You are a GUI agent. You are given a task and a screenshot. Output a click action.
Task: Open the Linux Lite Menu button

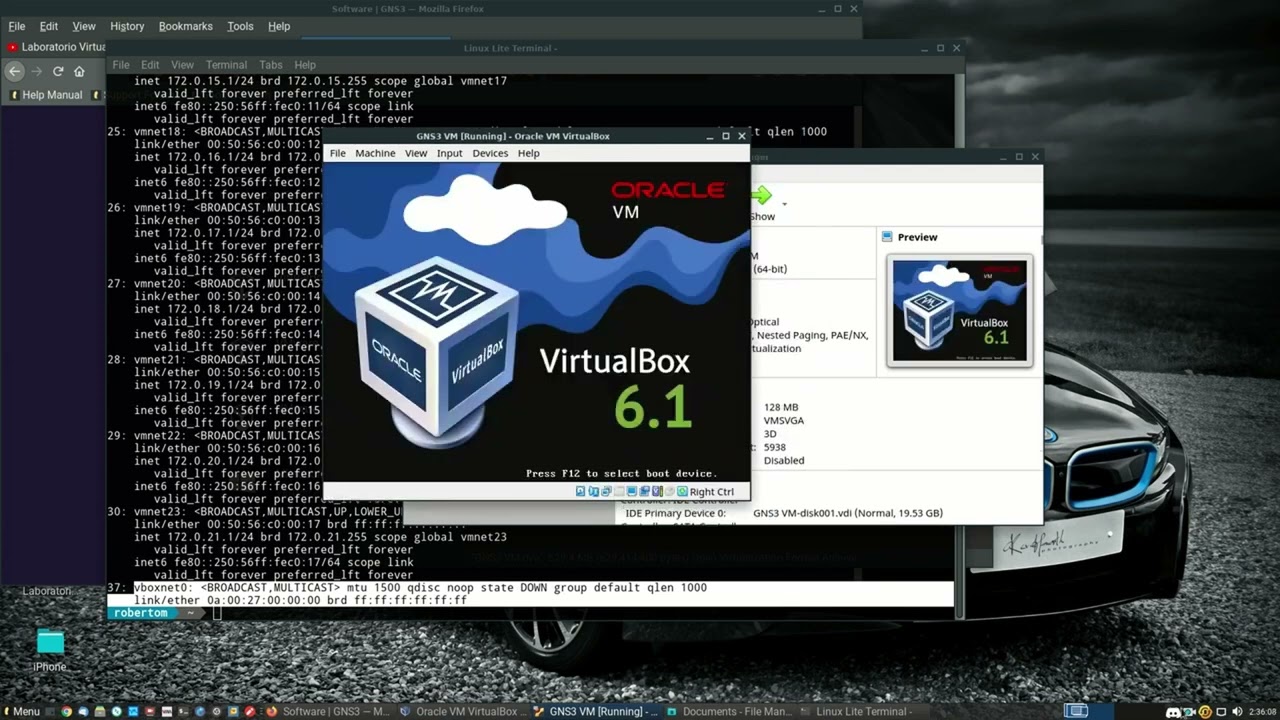pyautogui.click(x=20, y=712)
